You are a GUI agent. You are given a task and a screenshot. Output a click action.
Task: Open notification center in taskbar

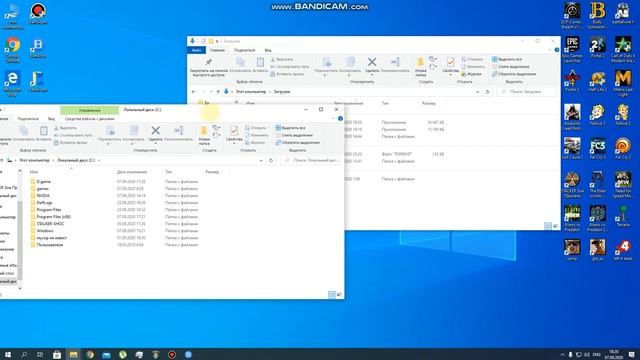tap(632, 354)
